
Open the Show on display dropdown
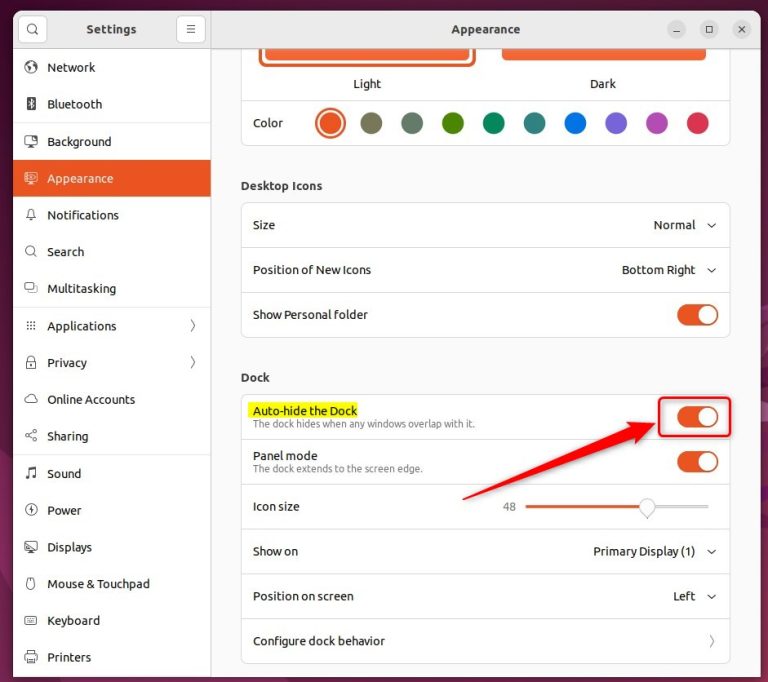pos(655,552)
